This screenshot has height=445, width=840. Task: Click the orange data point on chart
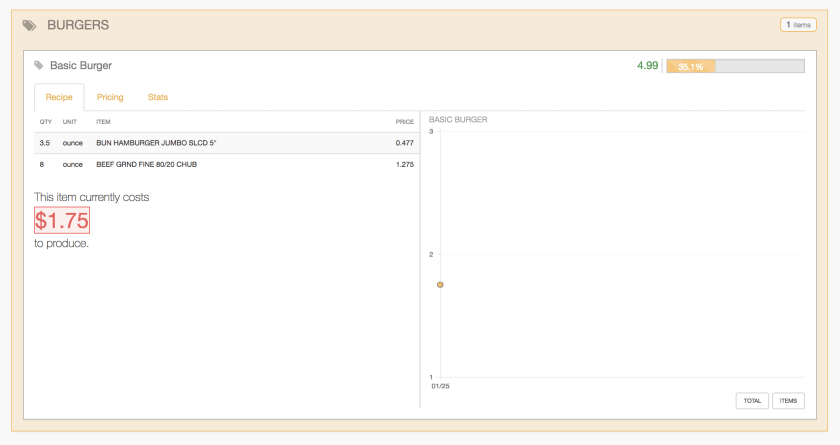click(440, 285)
